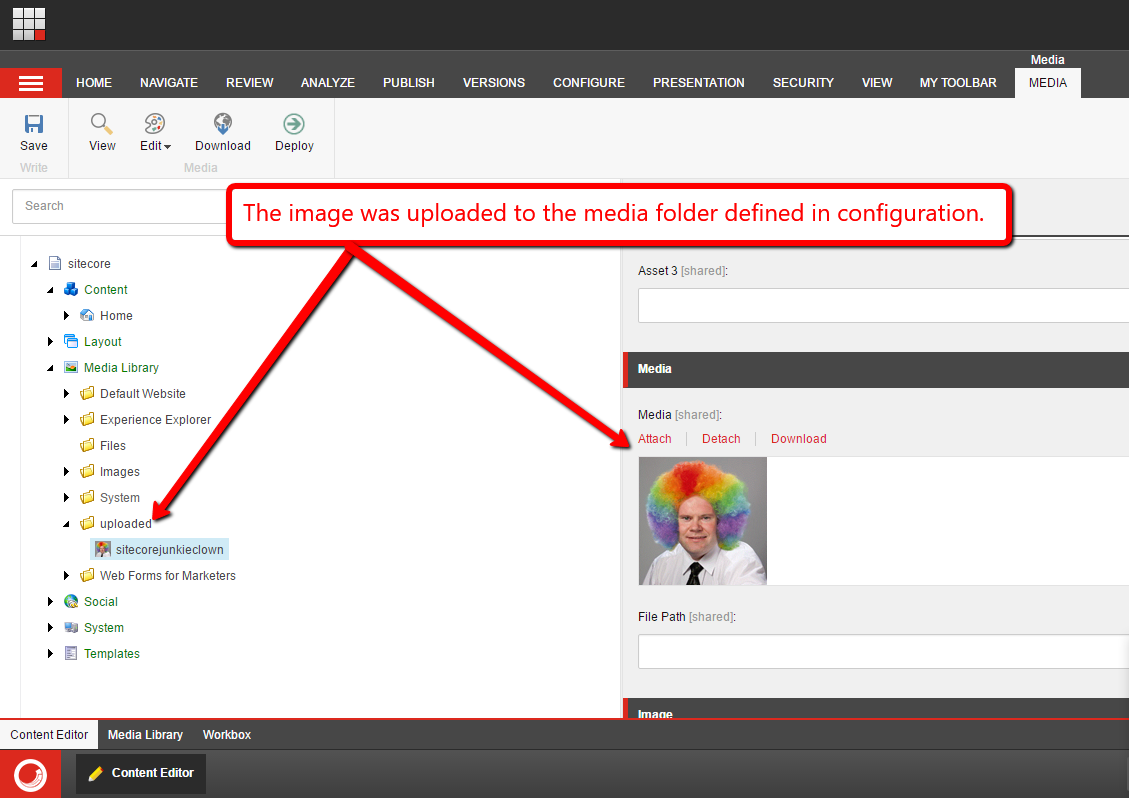Collapse the uploaded folder node
Image resolution: width=1129 pixels, height=798 pixels.
click(67, 524)
